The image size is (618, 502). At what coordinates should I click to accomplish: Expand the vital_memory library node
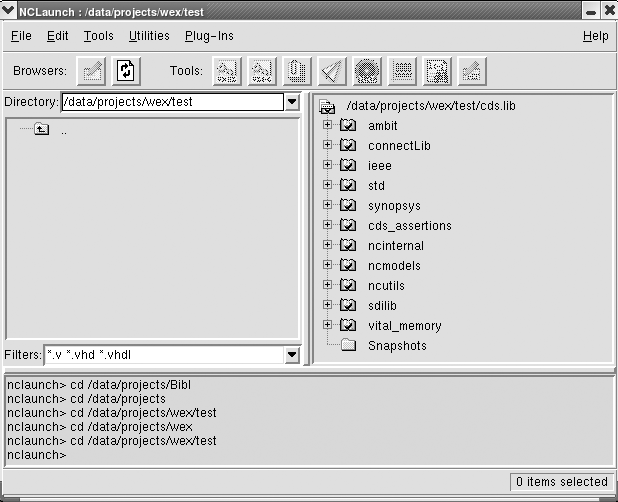327,325
